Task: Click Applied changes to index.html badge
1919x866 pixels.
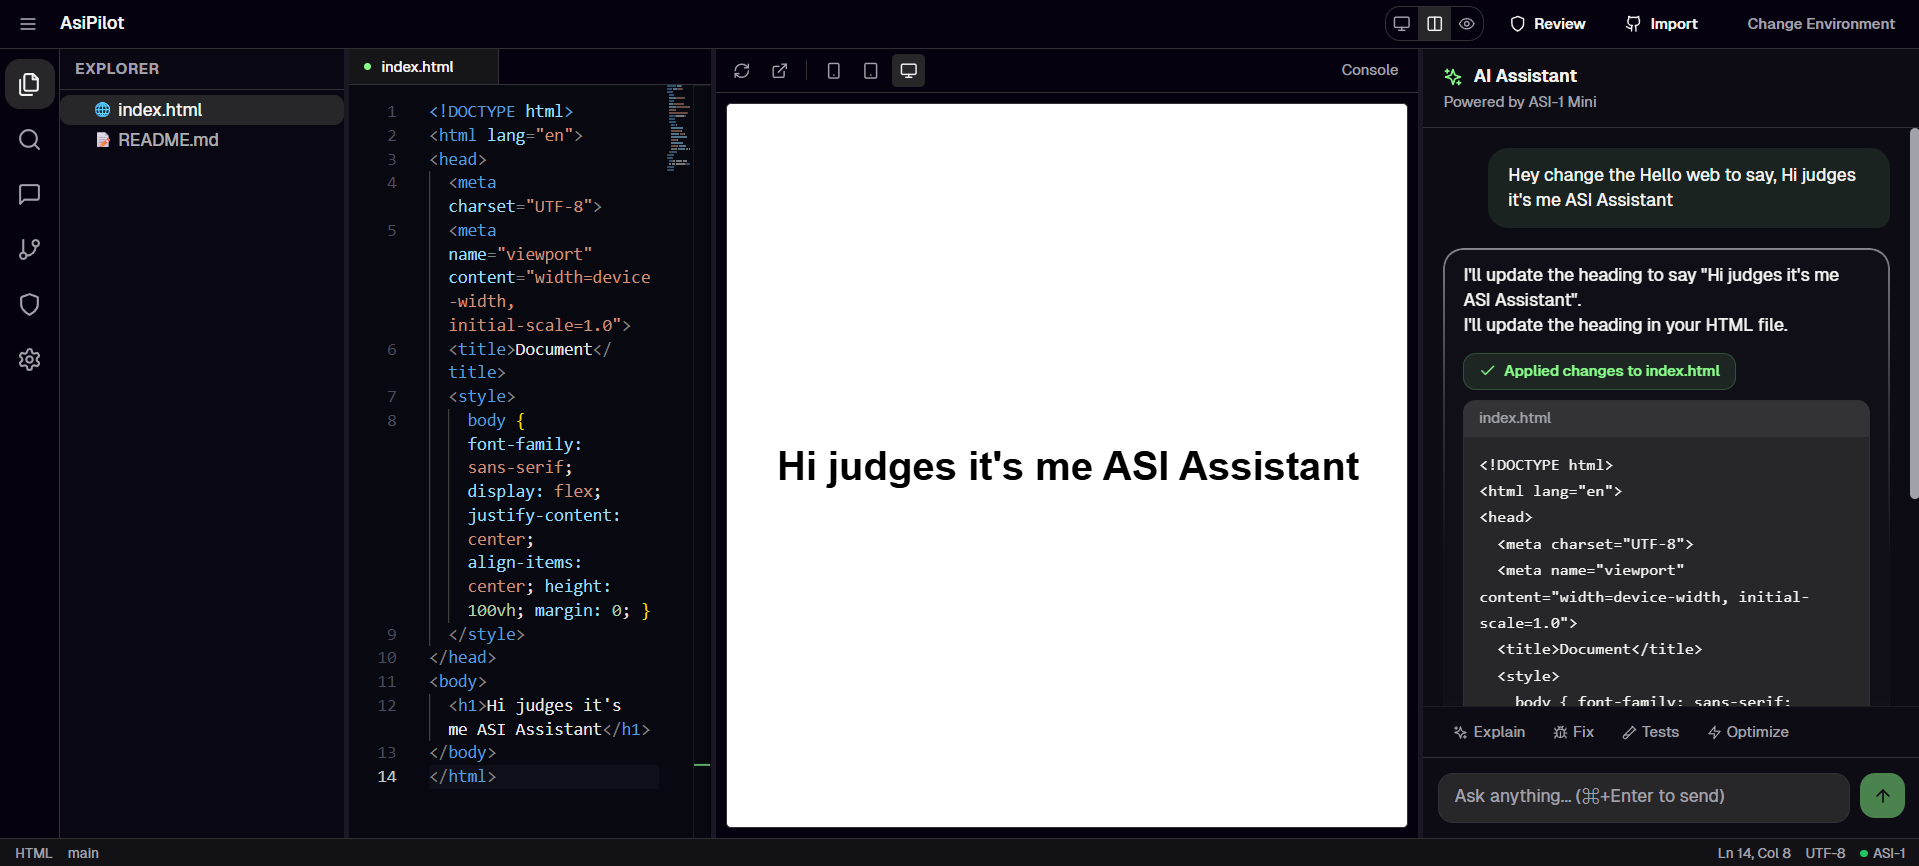Action: click(1599, 371)
